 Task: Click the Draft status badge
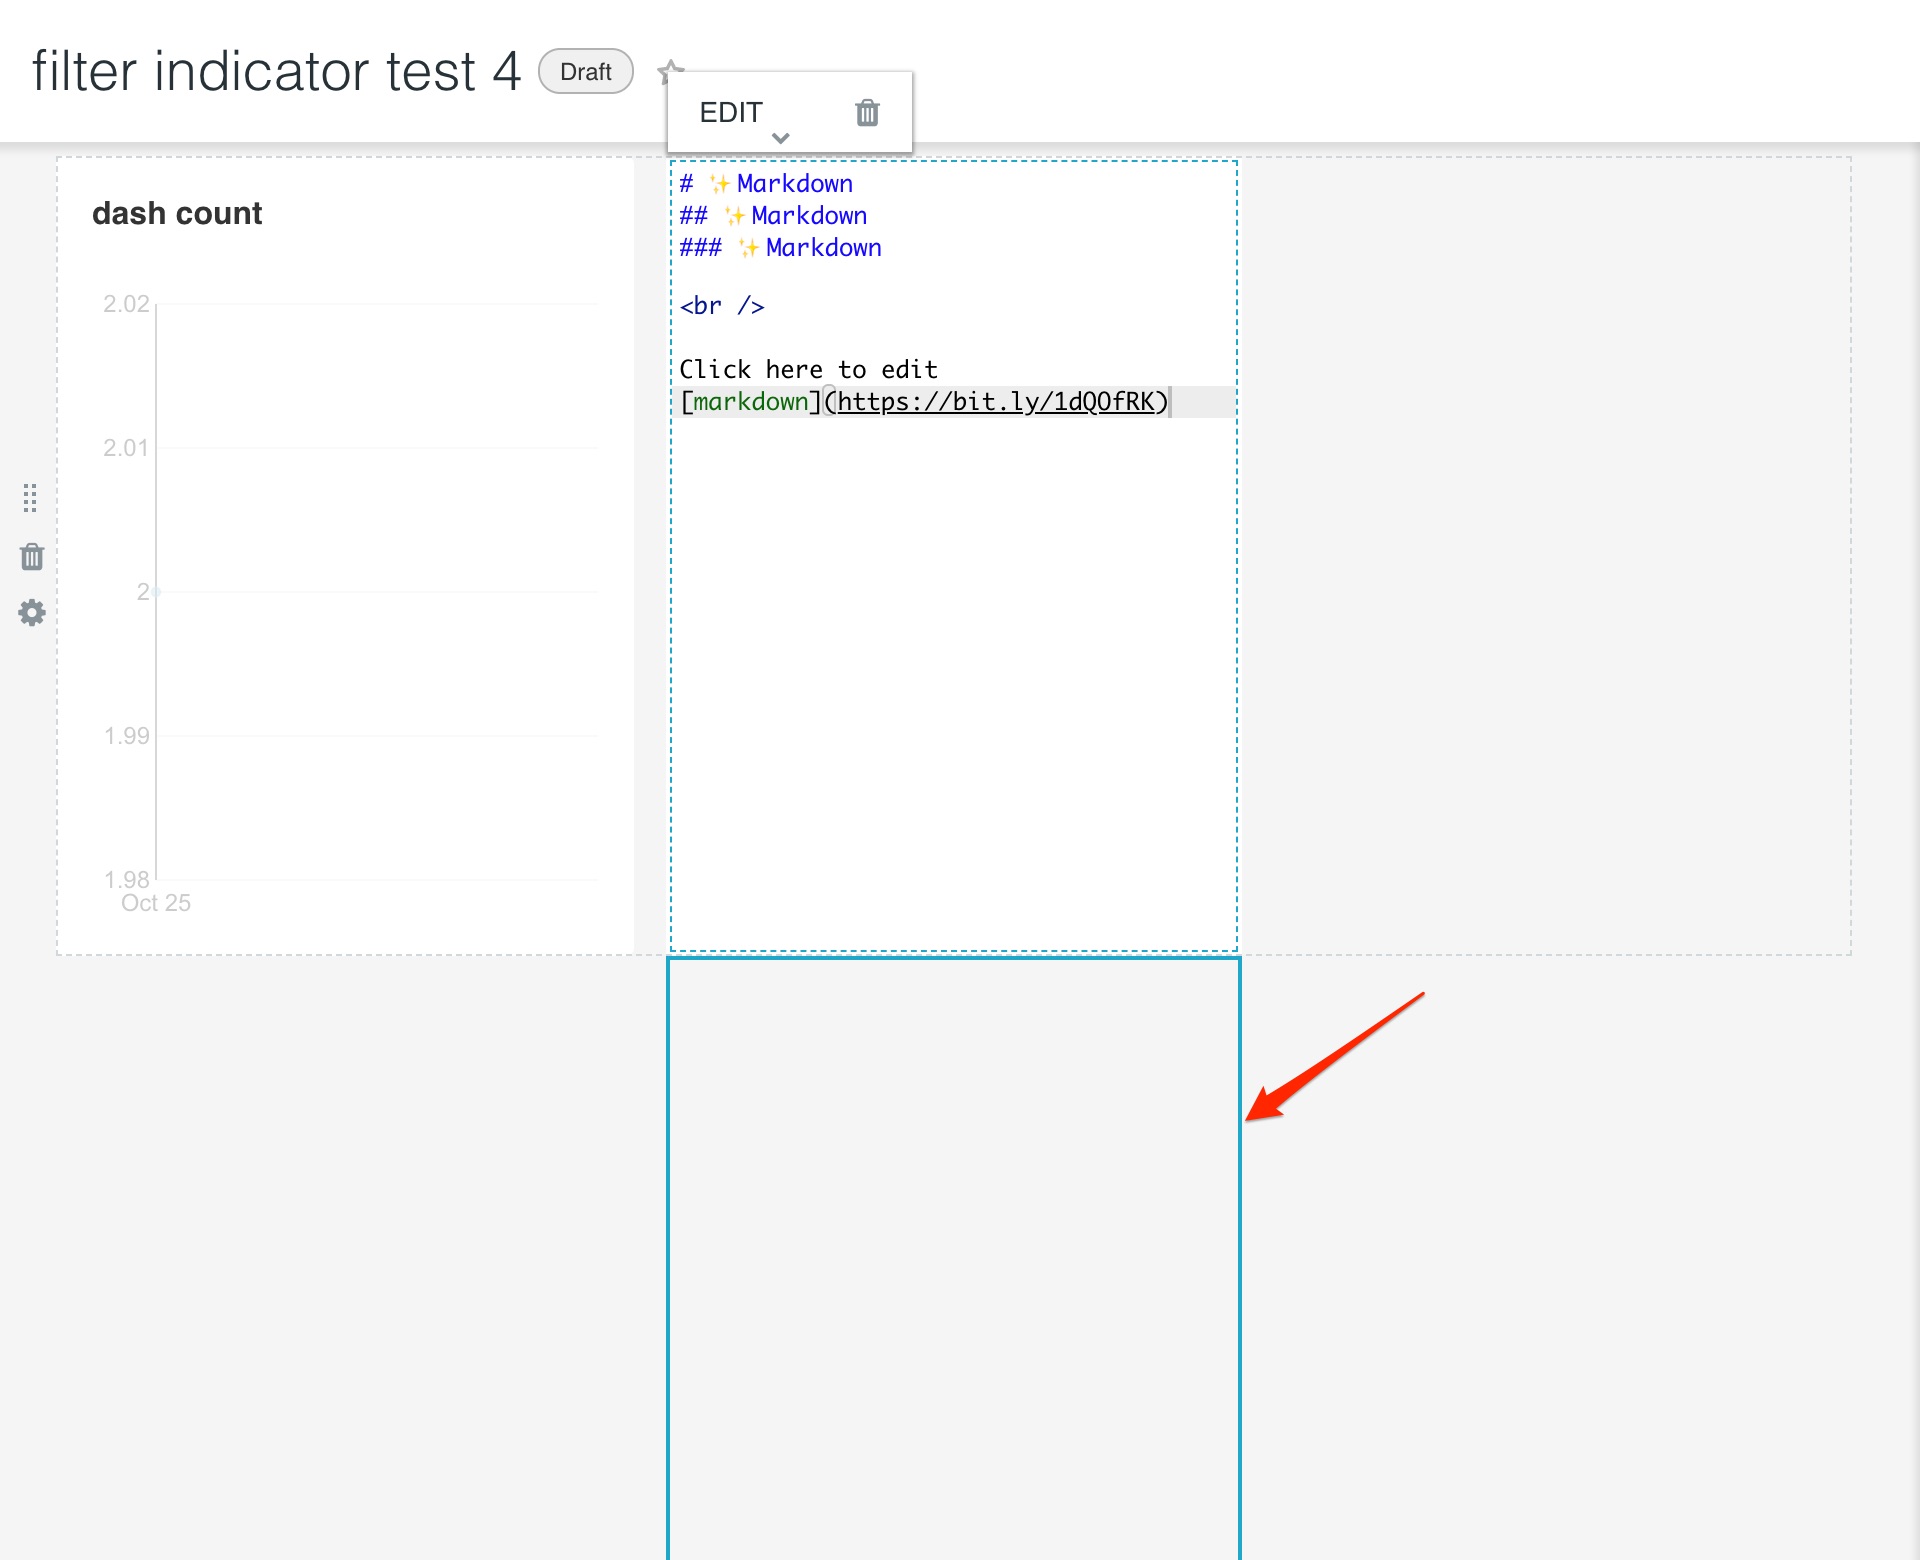(x=586, y=72)
